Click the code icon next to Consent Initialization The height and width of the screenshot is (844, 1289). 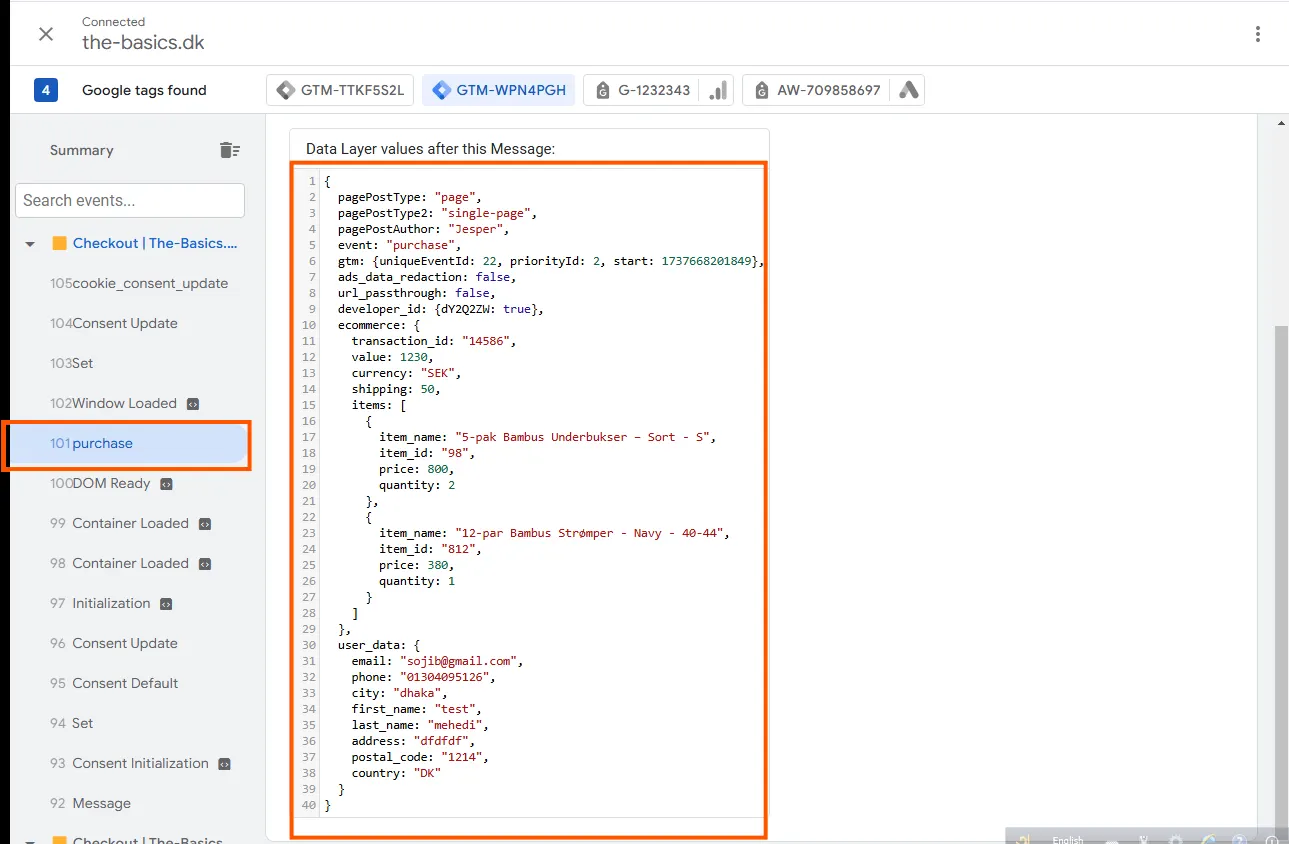click(224, 764)
